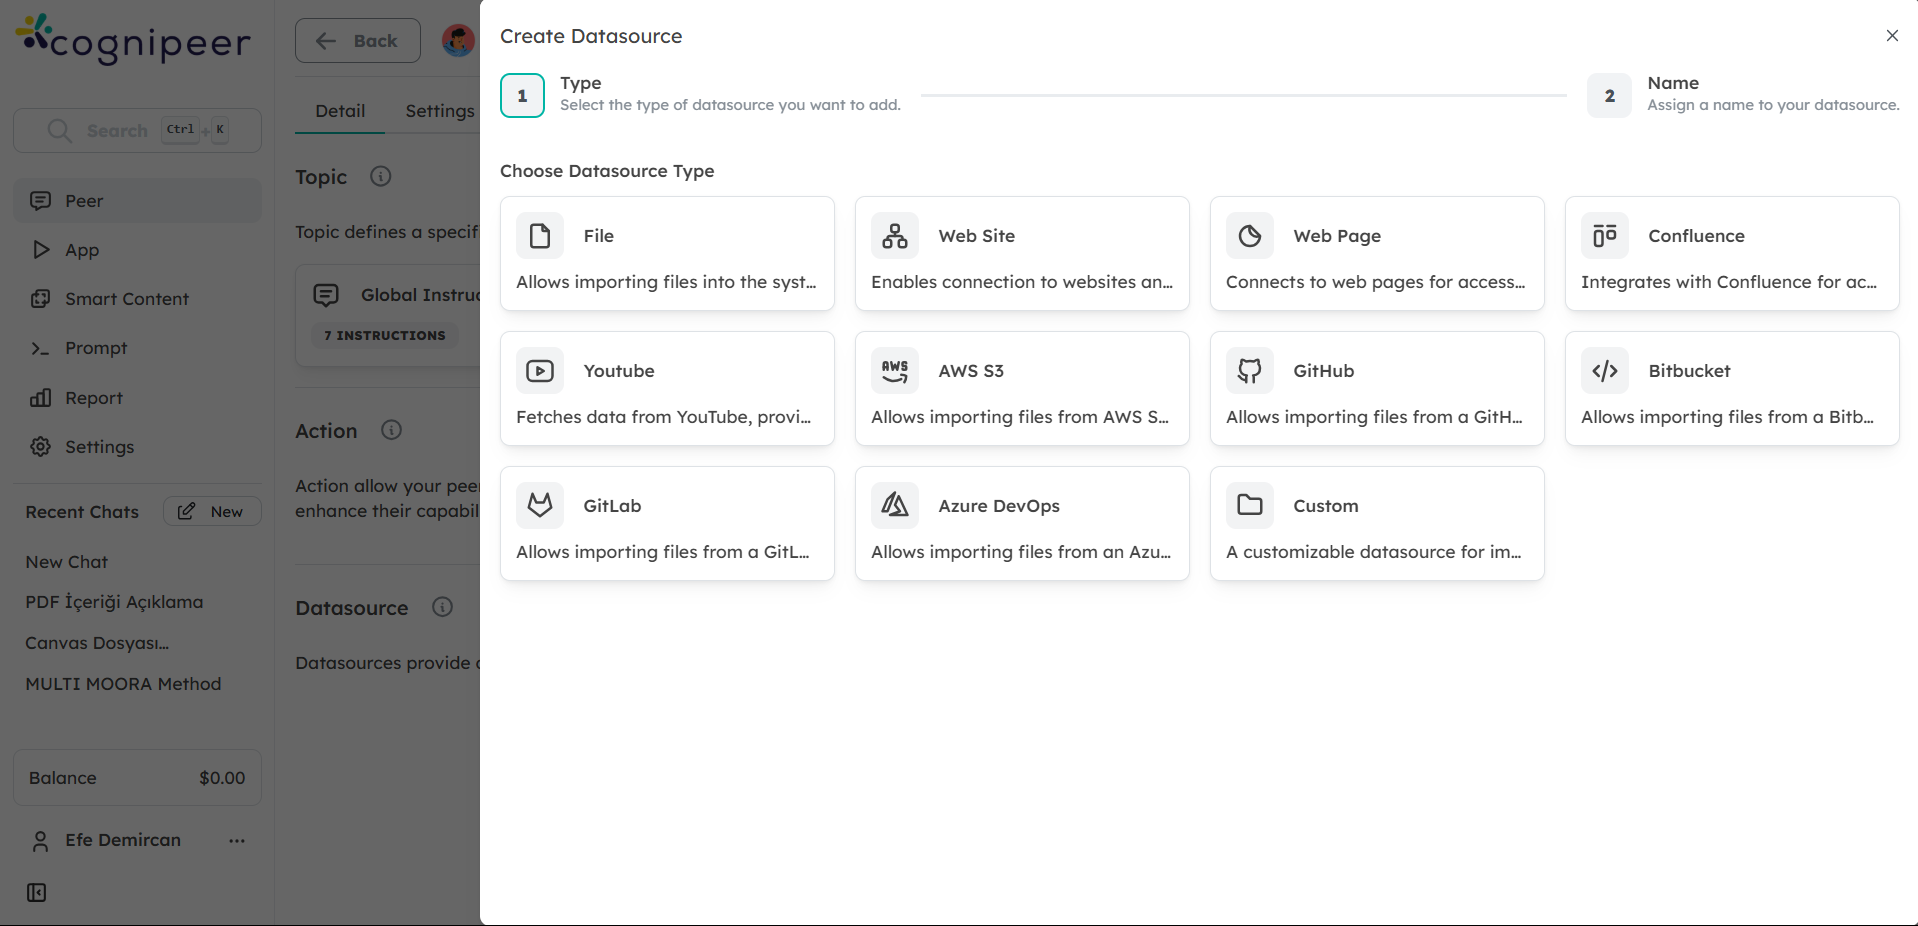
Task: Select the File datasource type
Action: (x=666, y=253)
